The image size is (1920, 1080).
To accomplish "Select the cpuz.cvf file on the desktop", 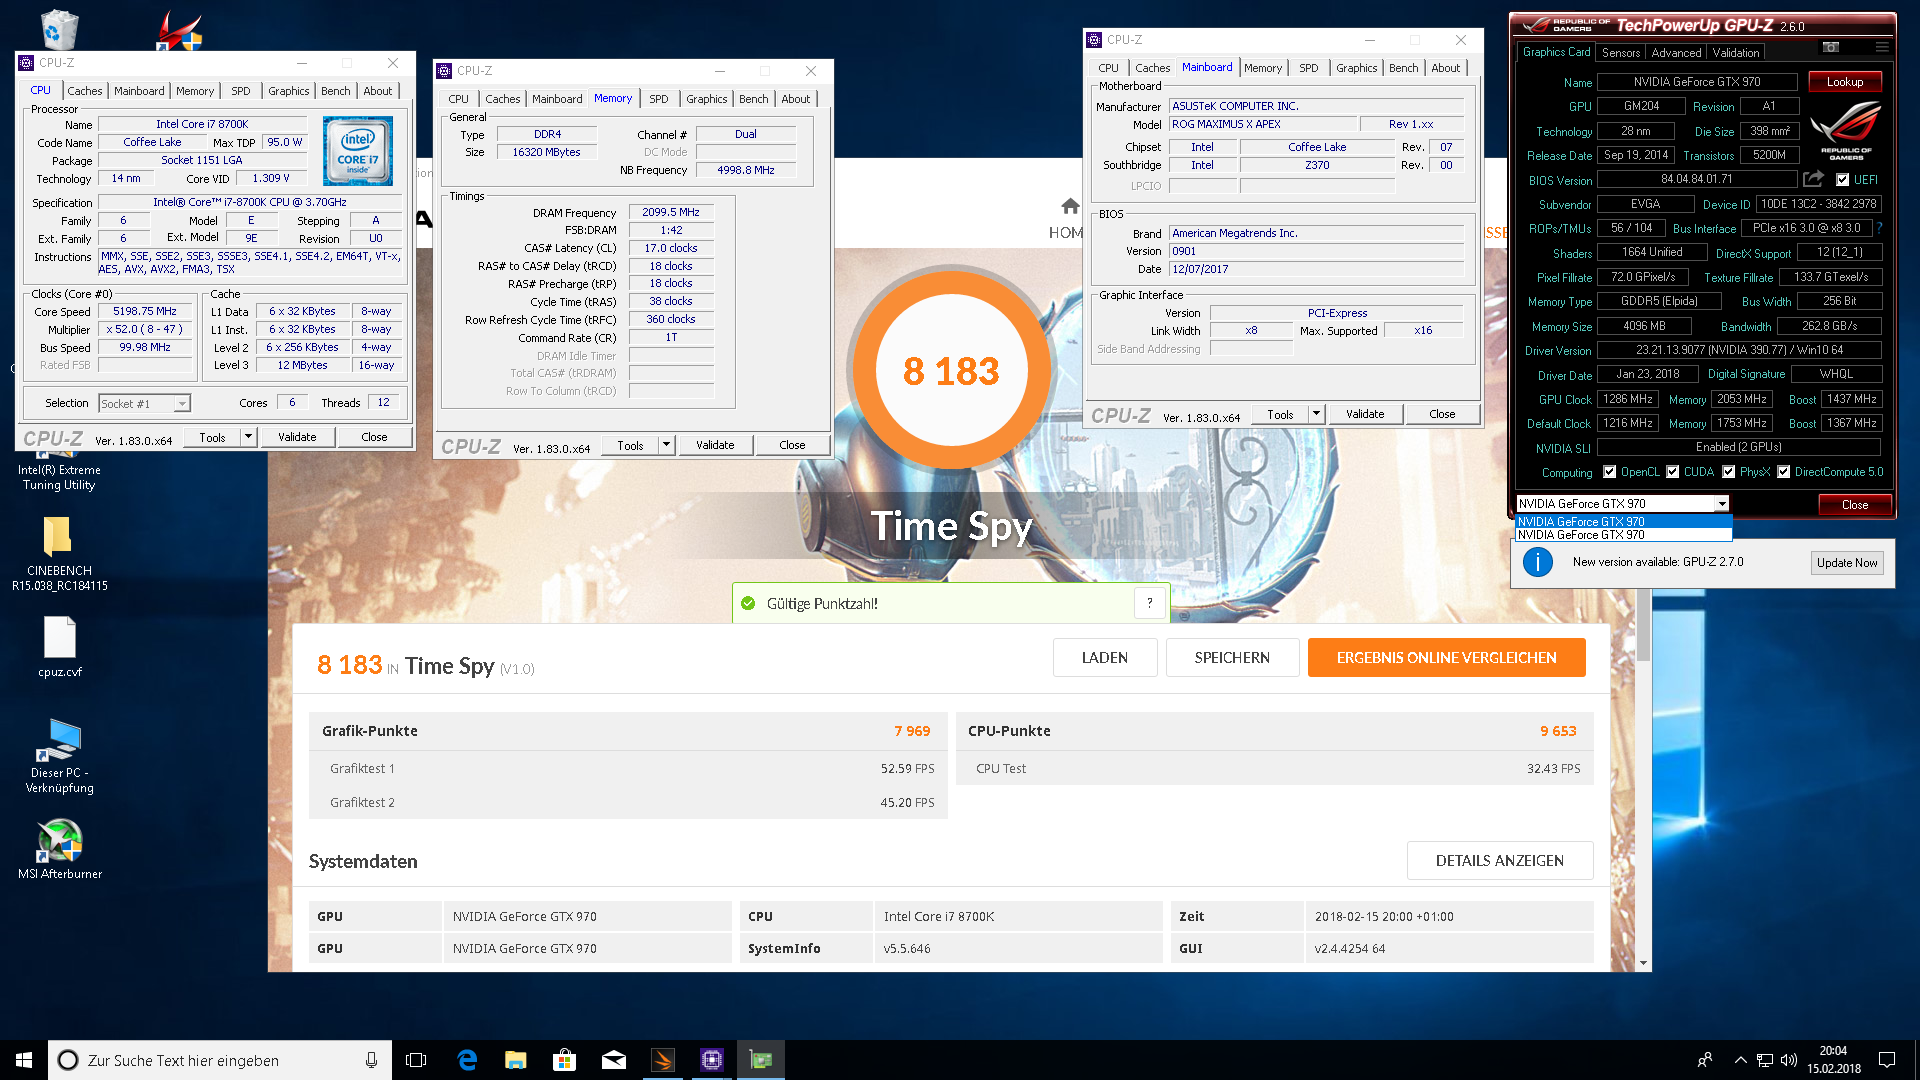I will (59, 647).
